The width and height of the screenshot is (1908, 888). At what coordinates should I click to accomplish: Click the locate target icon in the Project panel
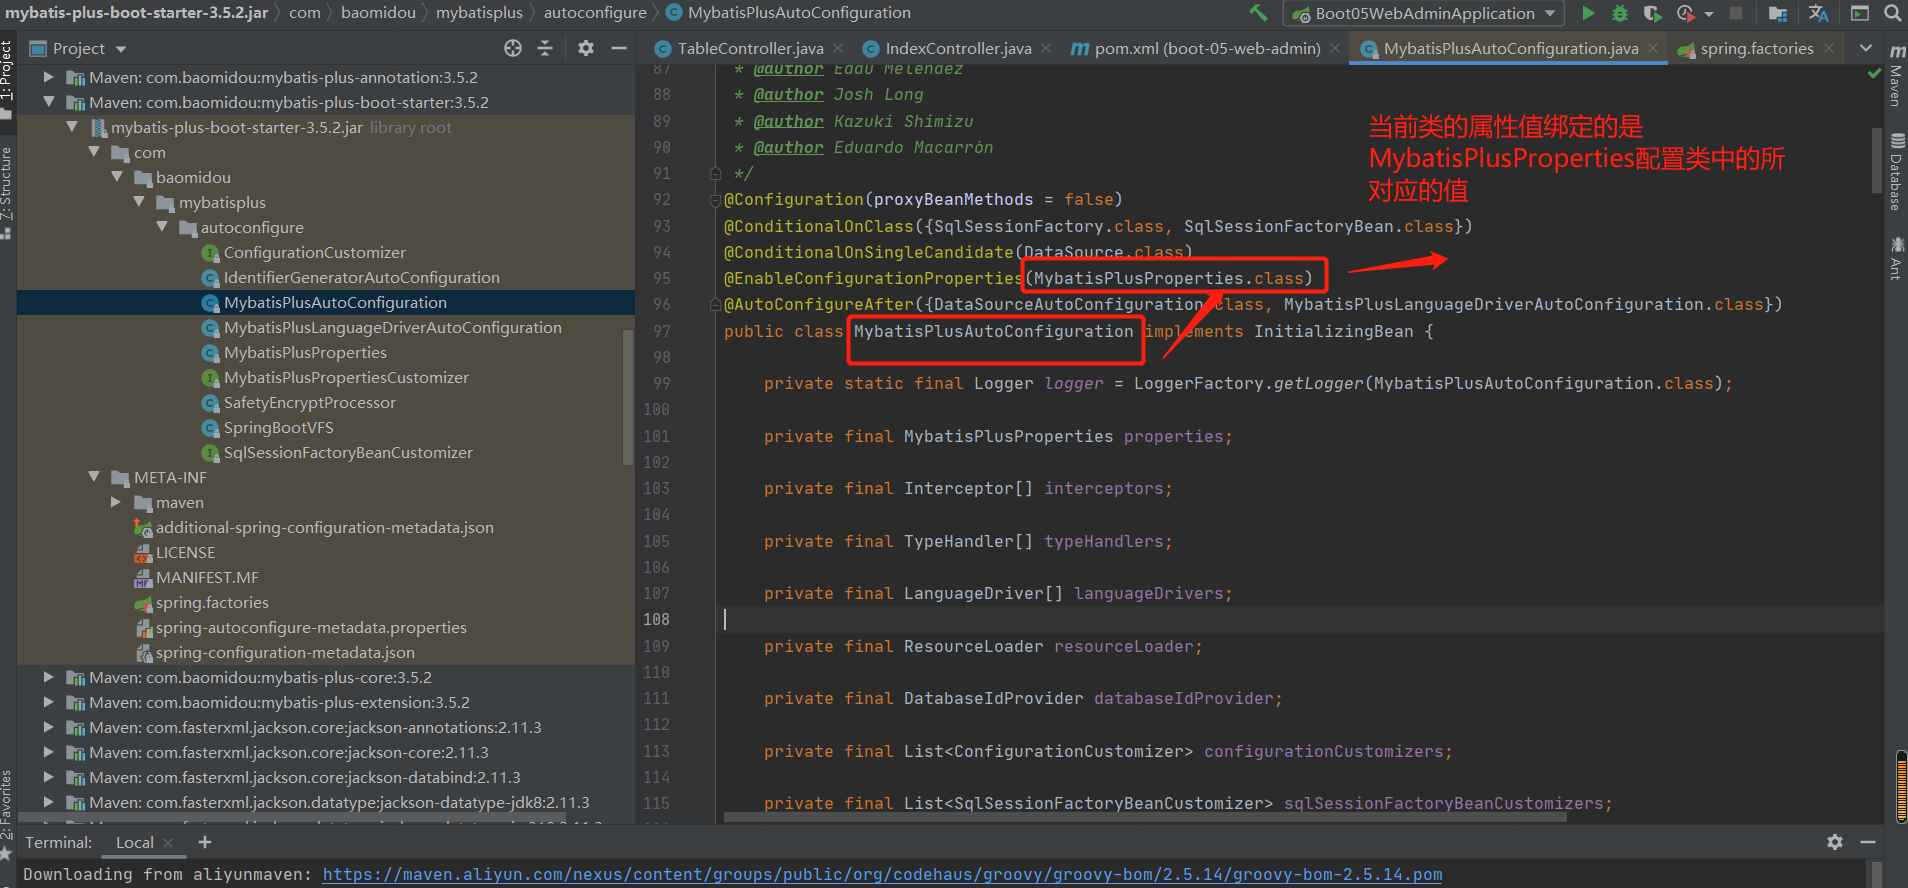point(513,48)
